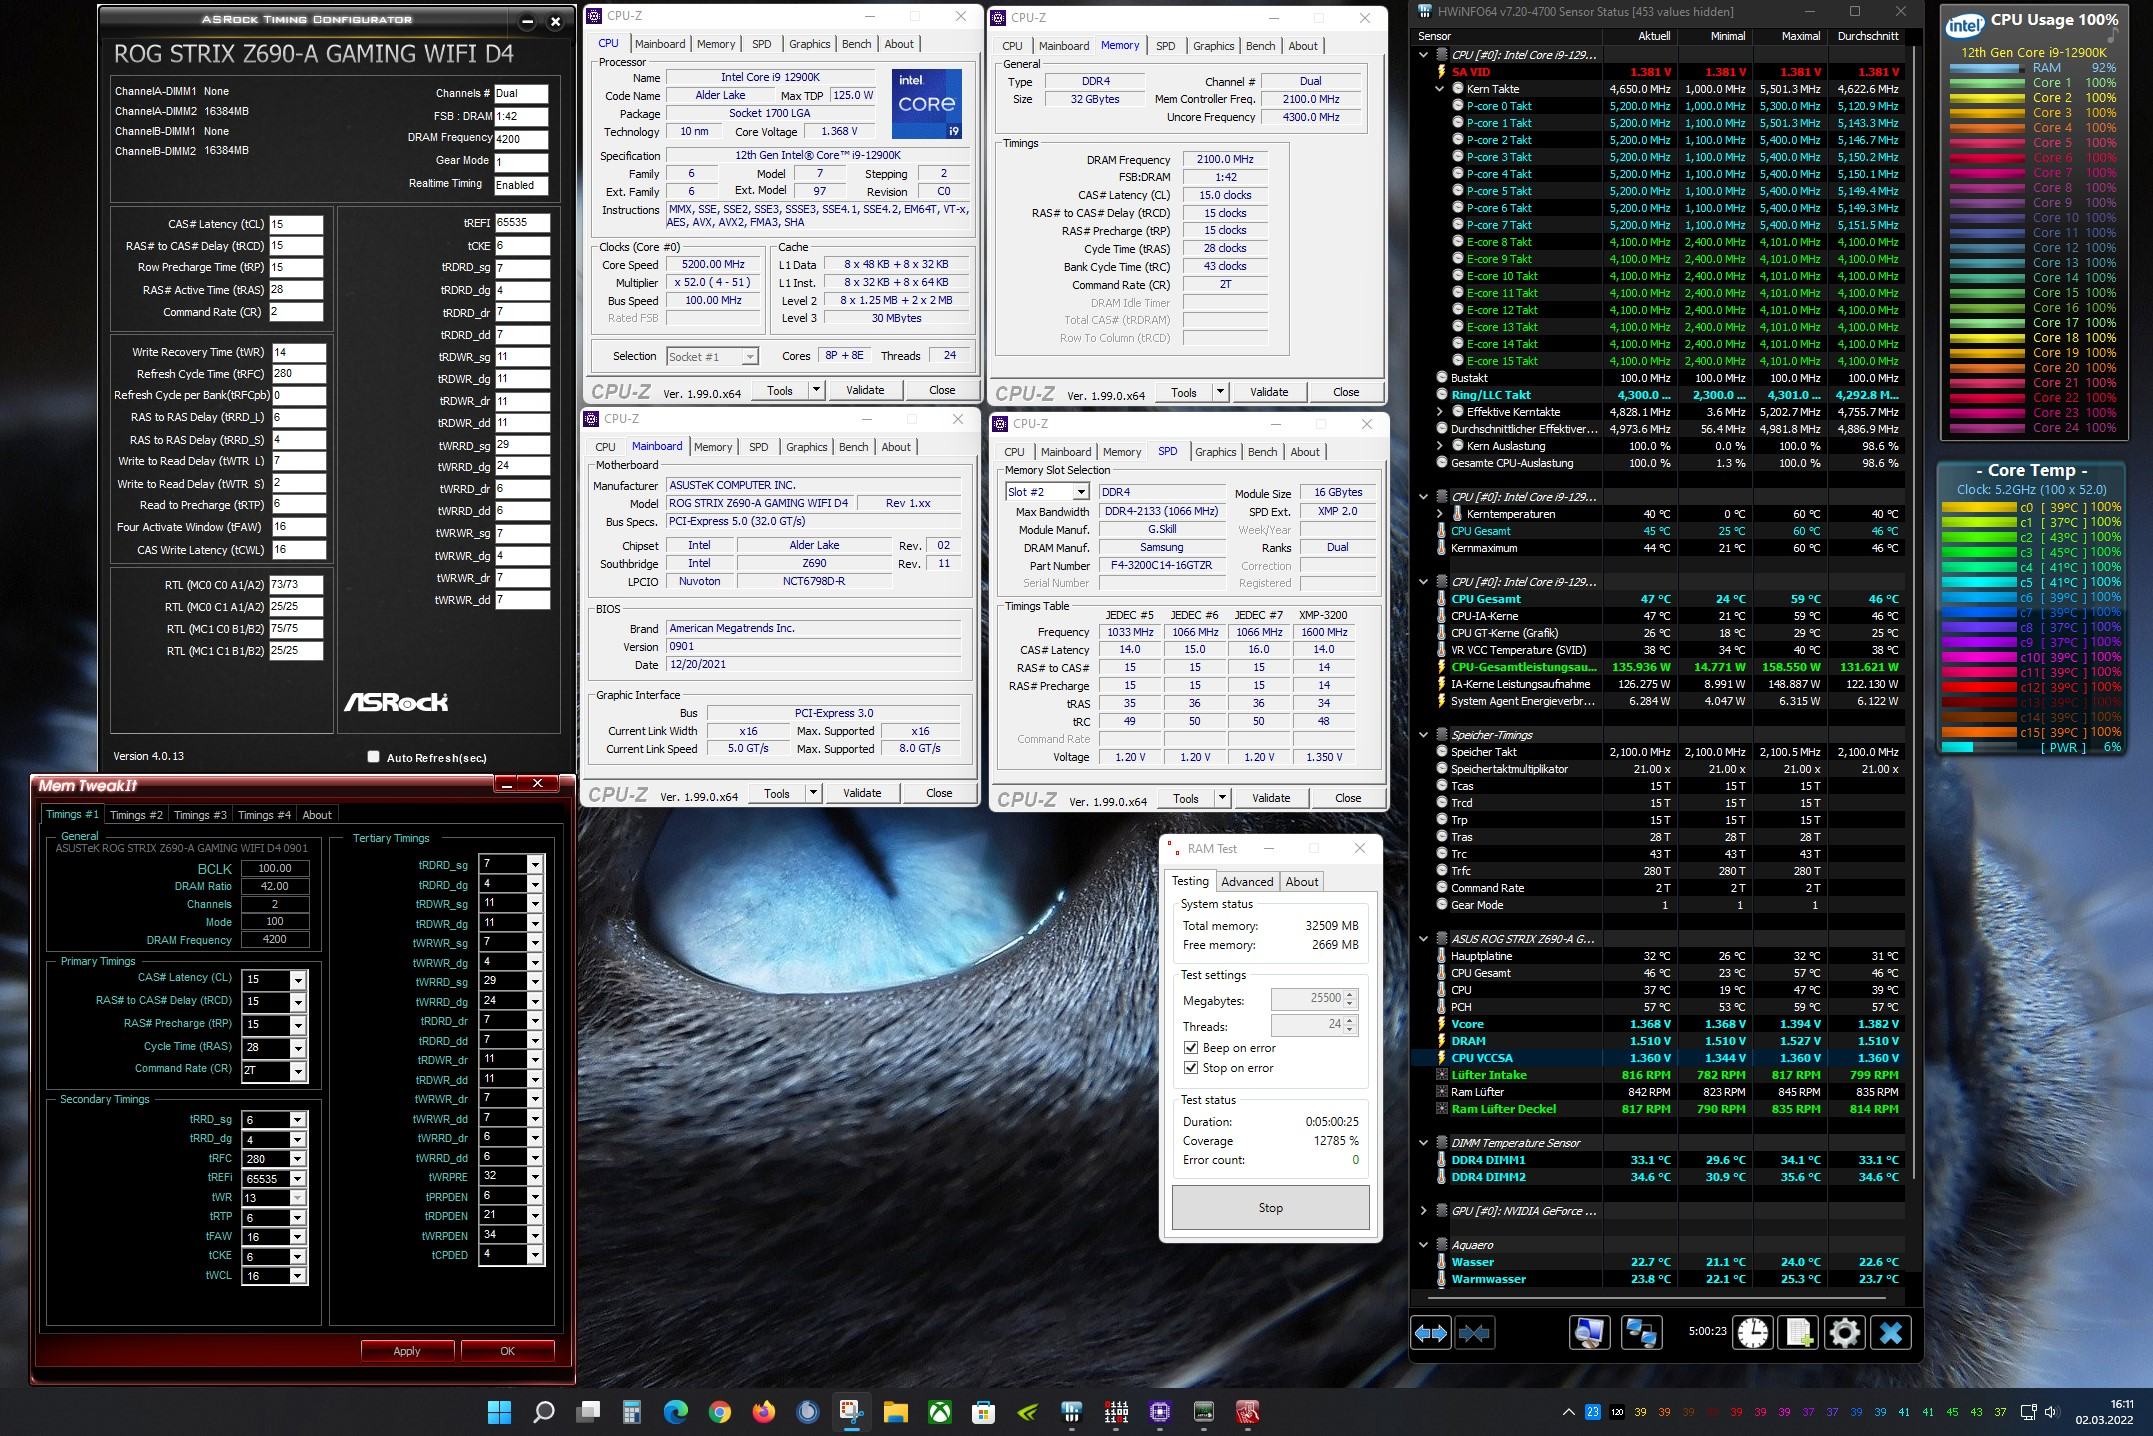Click the Apply button in MemTweakIt
Screen dimensions: 2153x1436
coord(407,1349)
